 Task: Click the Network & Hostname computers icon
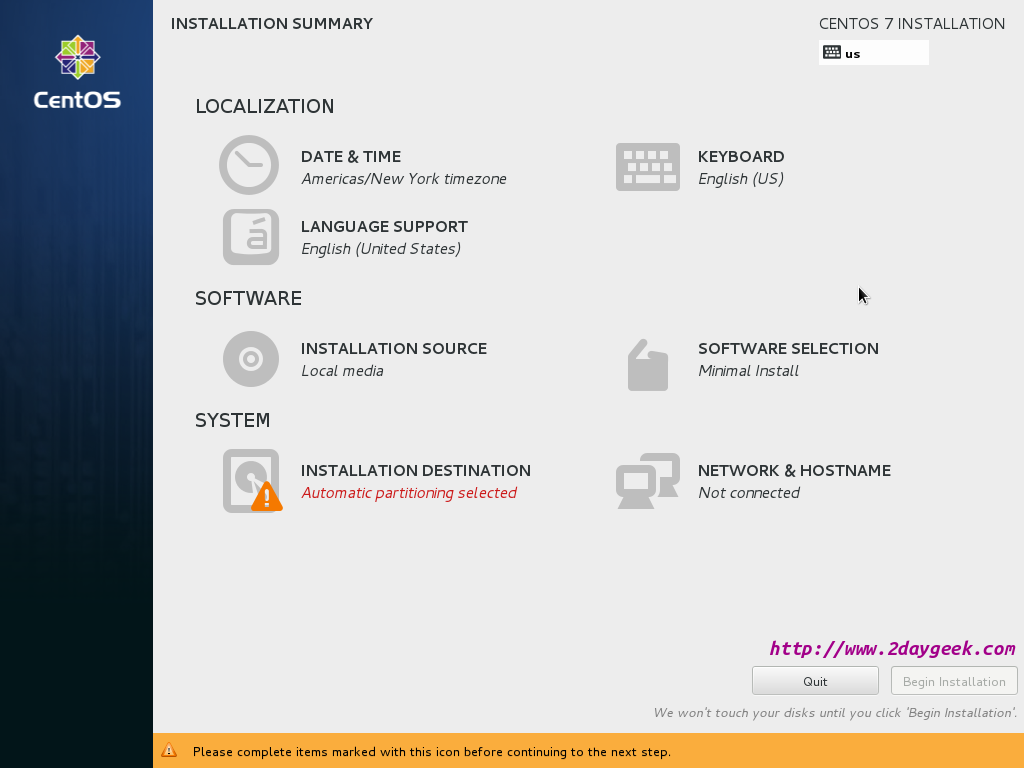tap(648, 481)
